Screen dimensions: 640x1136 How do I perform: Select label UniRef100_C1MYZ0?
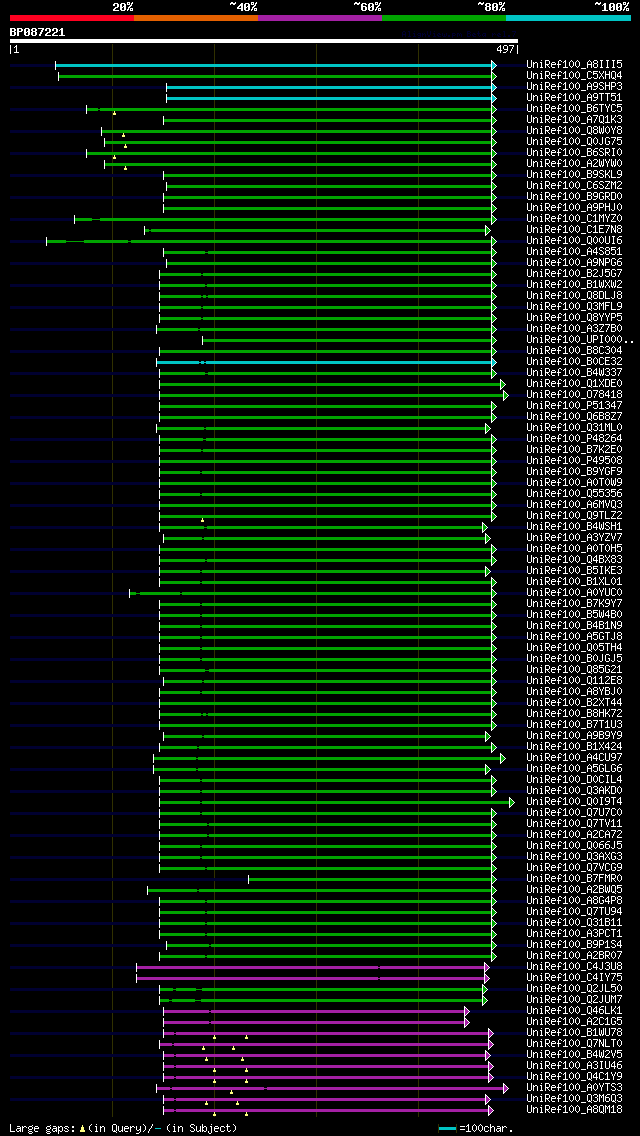(574, 220)
